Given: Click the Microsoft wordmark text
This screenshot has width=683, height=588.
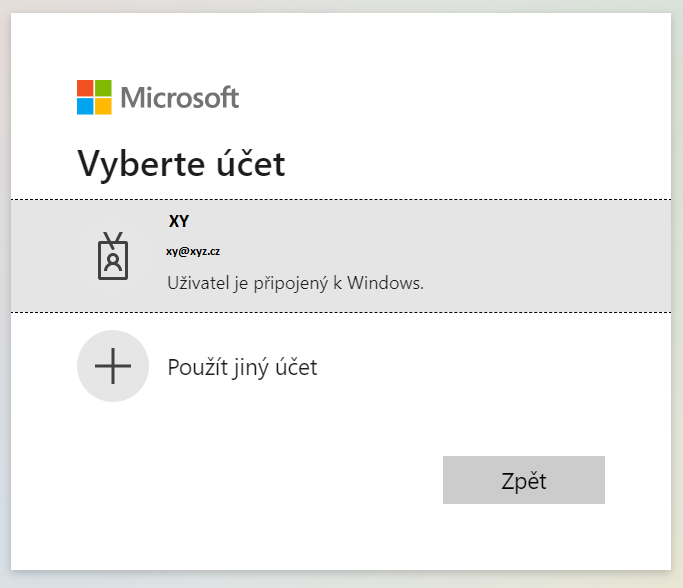Looking at the screenshot, I should click(180, 97).
